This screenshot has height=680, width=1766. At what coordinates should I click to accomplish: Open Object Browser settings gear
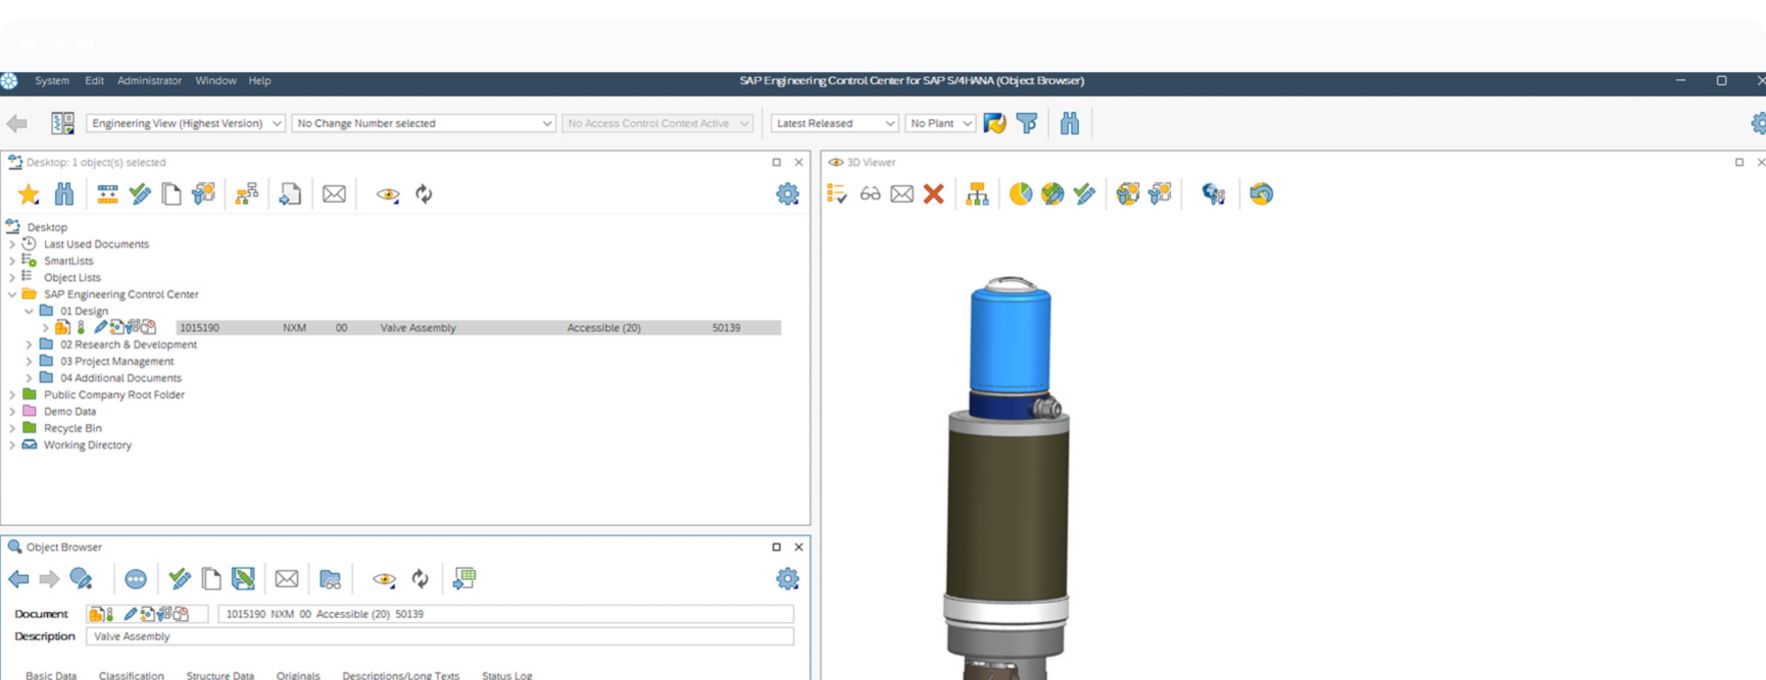(788, 579)
